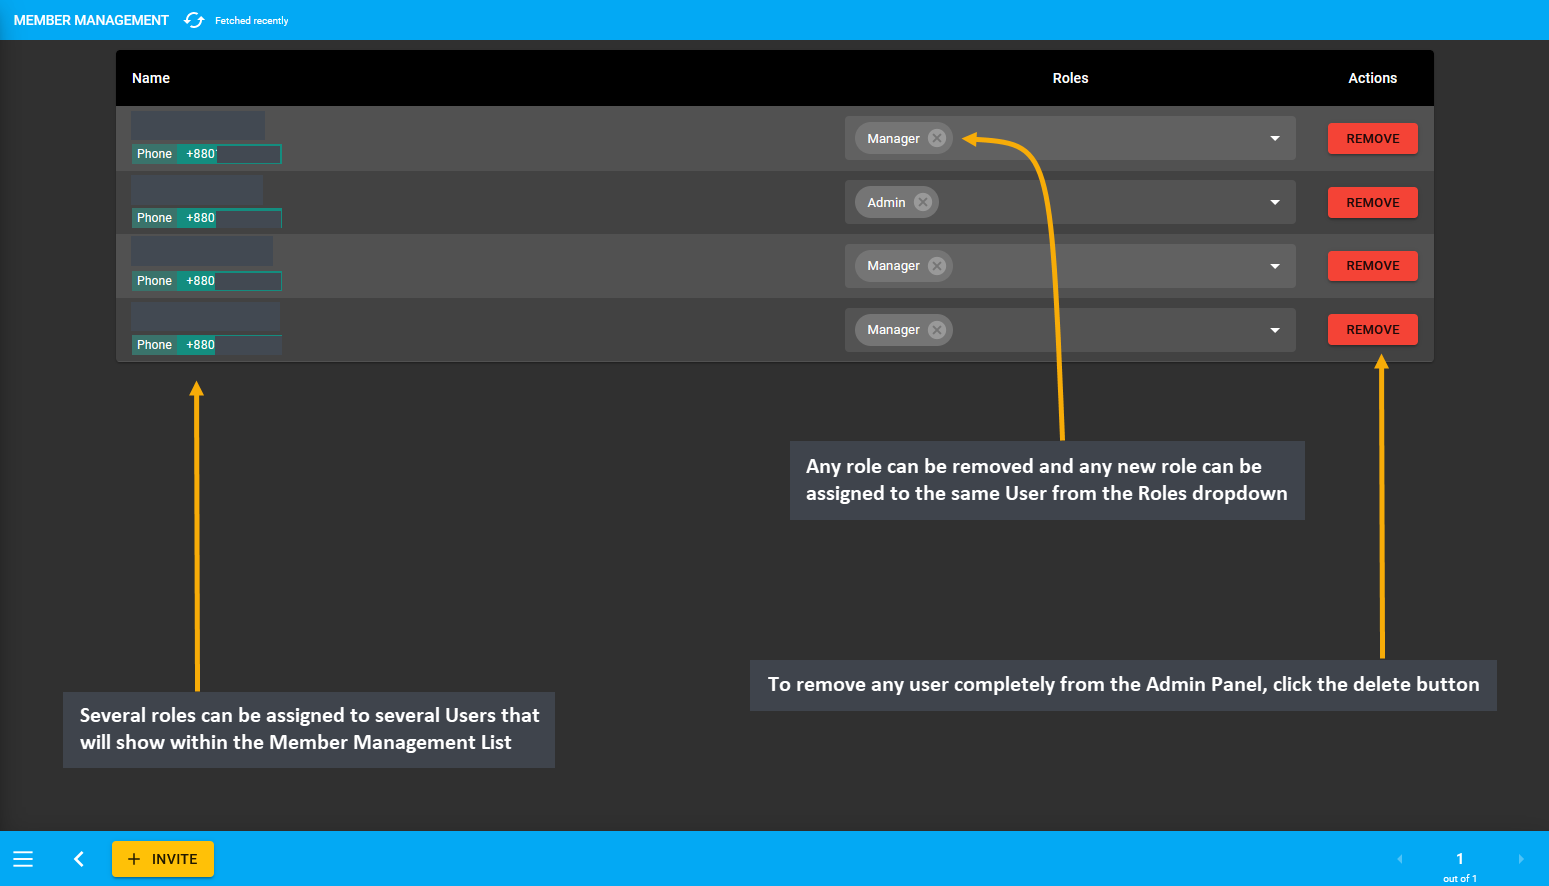
Task: Click the second member's Phone tag
Action: click(x=154, y=218)
